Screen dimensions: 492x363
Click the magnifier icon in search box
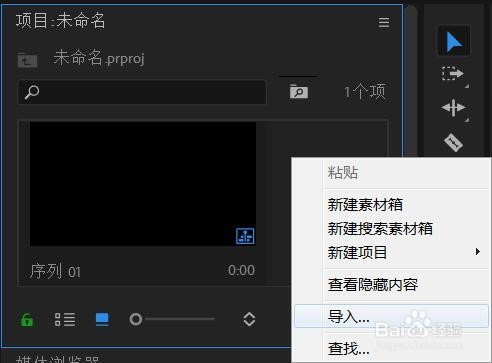tap(32, 92)
